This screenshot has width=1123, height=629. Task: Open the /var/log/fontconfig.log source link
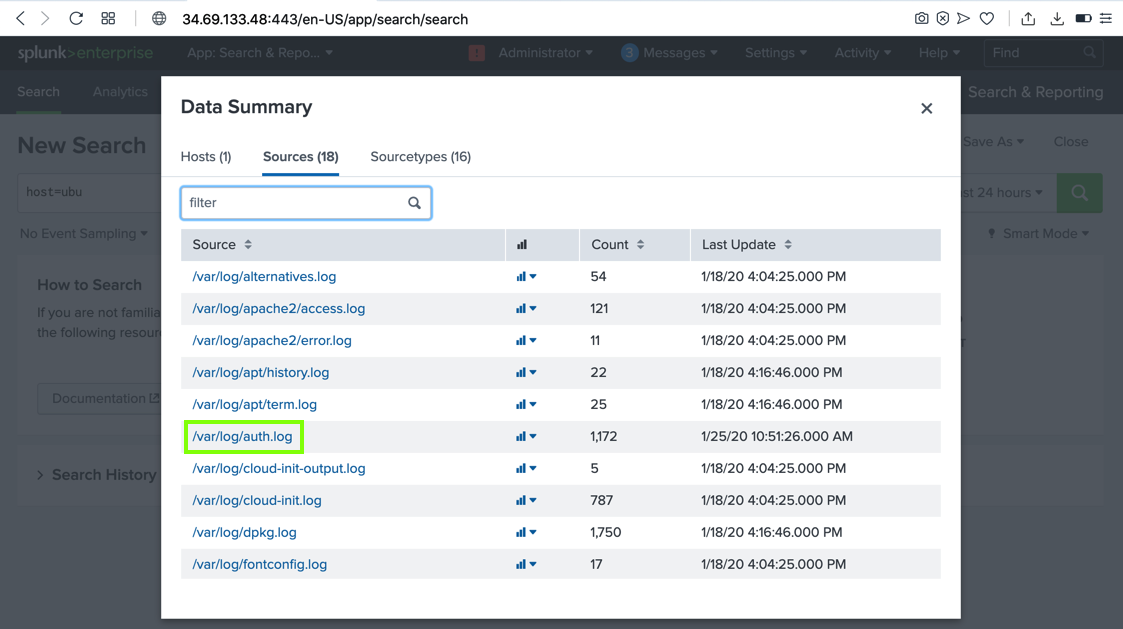[259, 565]
